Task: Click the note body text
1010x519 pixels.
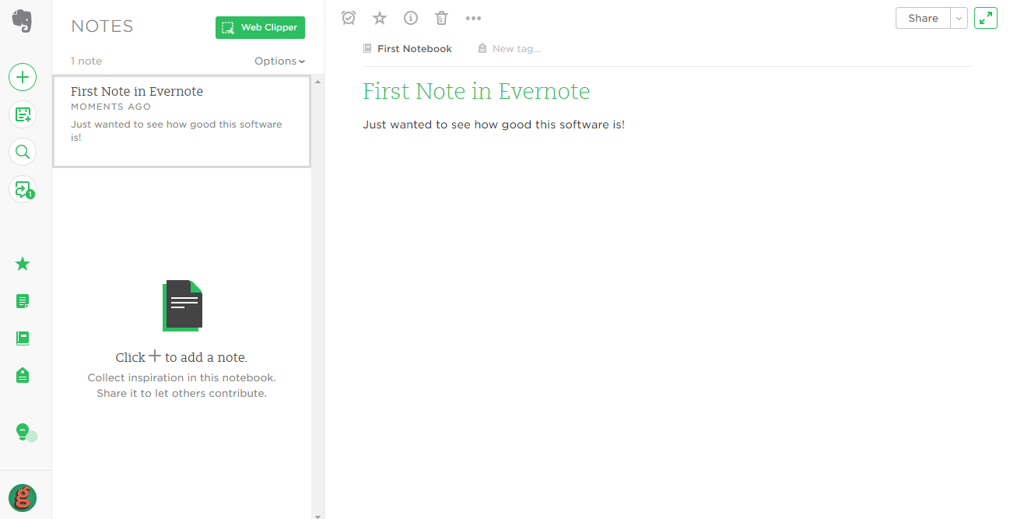Action: point(493,125)
